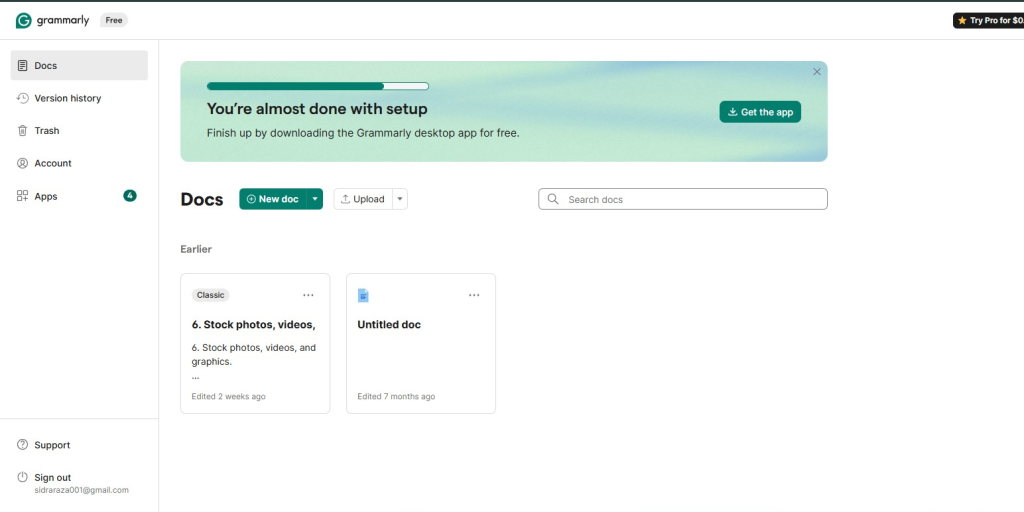Open the Support link
Viewport: 1024px width, 512px height.
52,445
